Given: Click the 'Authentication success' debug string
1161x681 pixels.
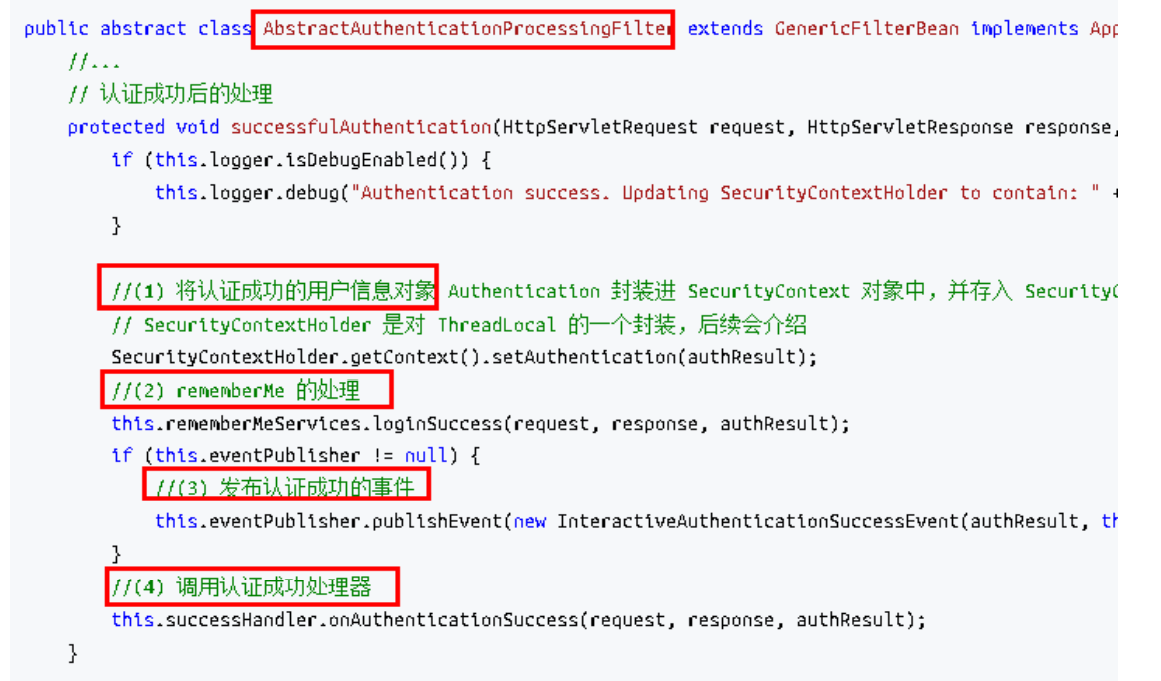Looking at the screenshot, I should pos(725,193).
